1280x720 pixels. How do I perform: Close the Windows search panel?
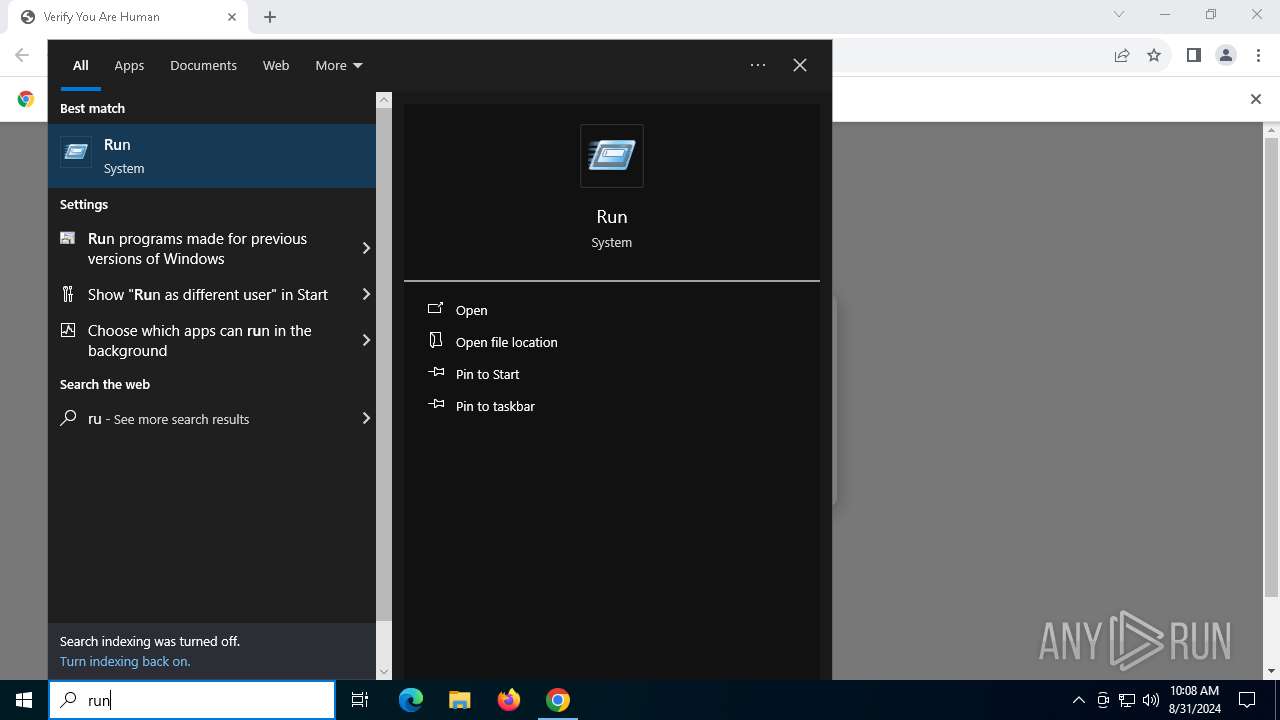(x=800, y=65)
